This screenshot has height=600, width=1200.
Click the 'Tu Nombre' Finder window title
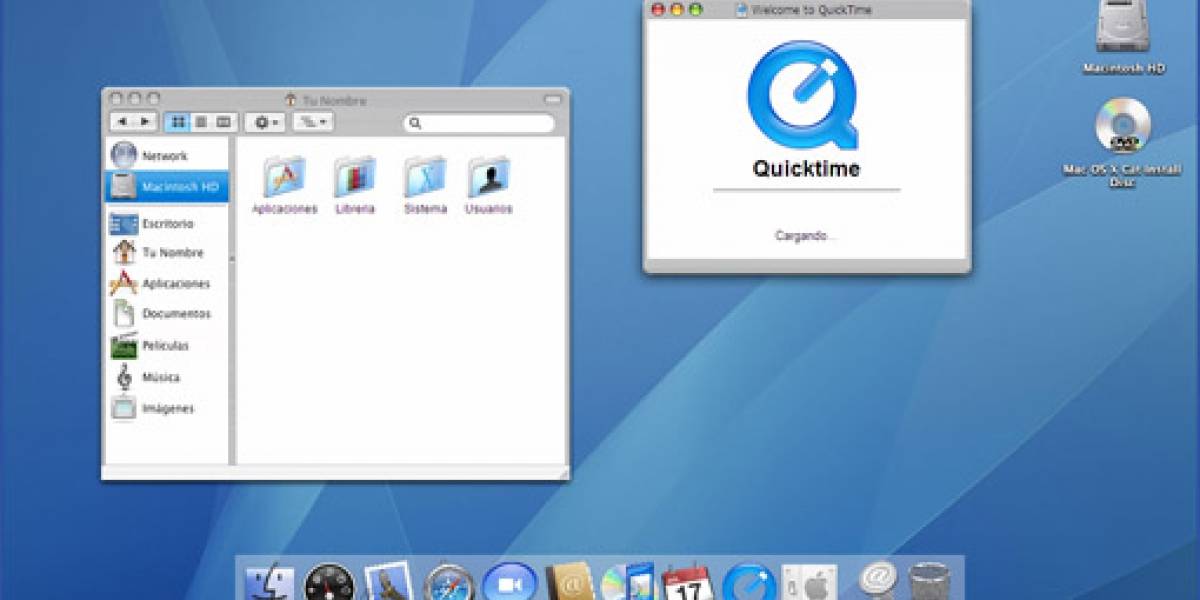tap(334, 100)
